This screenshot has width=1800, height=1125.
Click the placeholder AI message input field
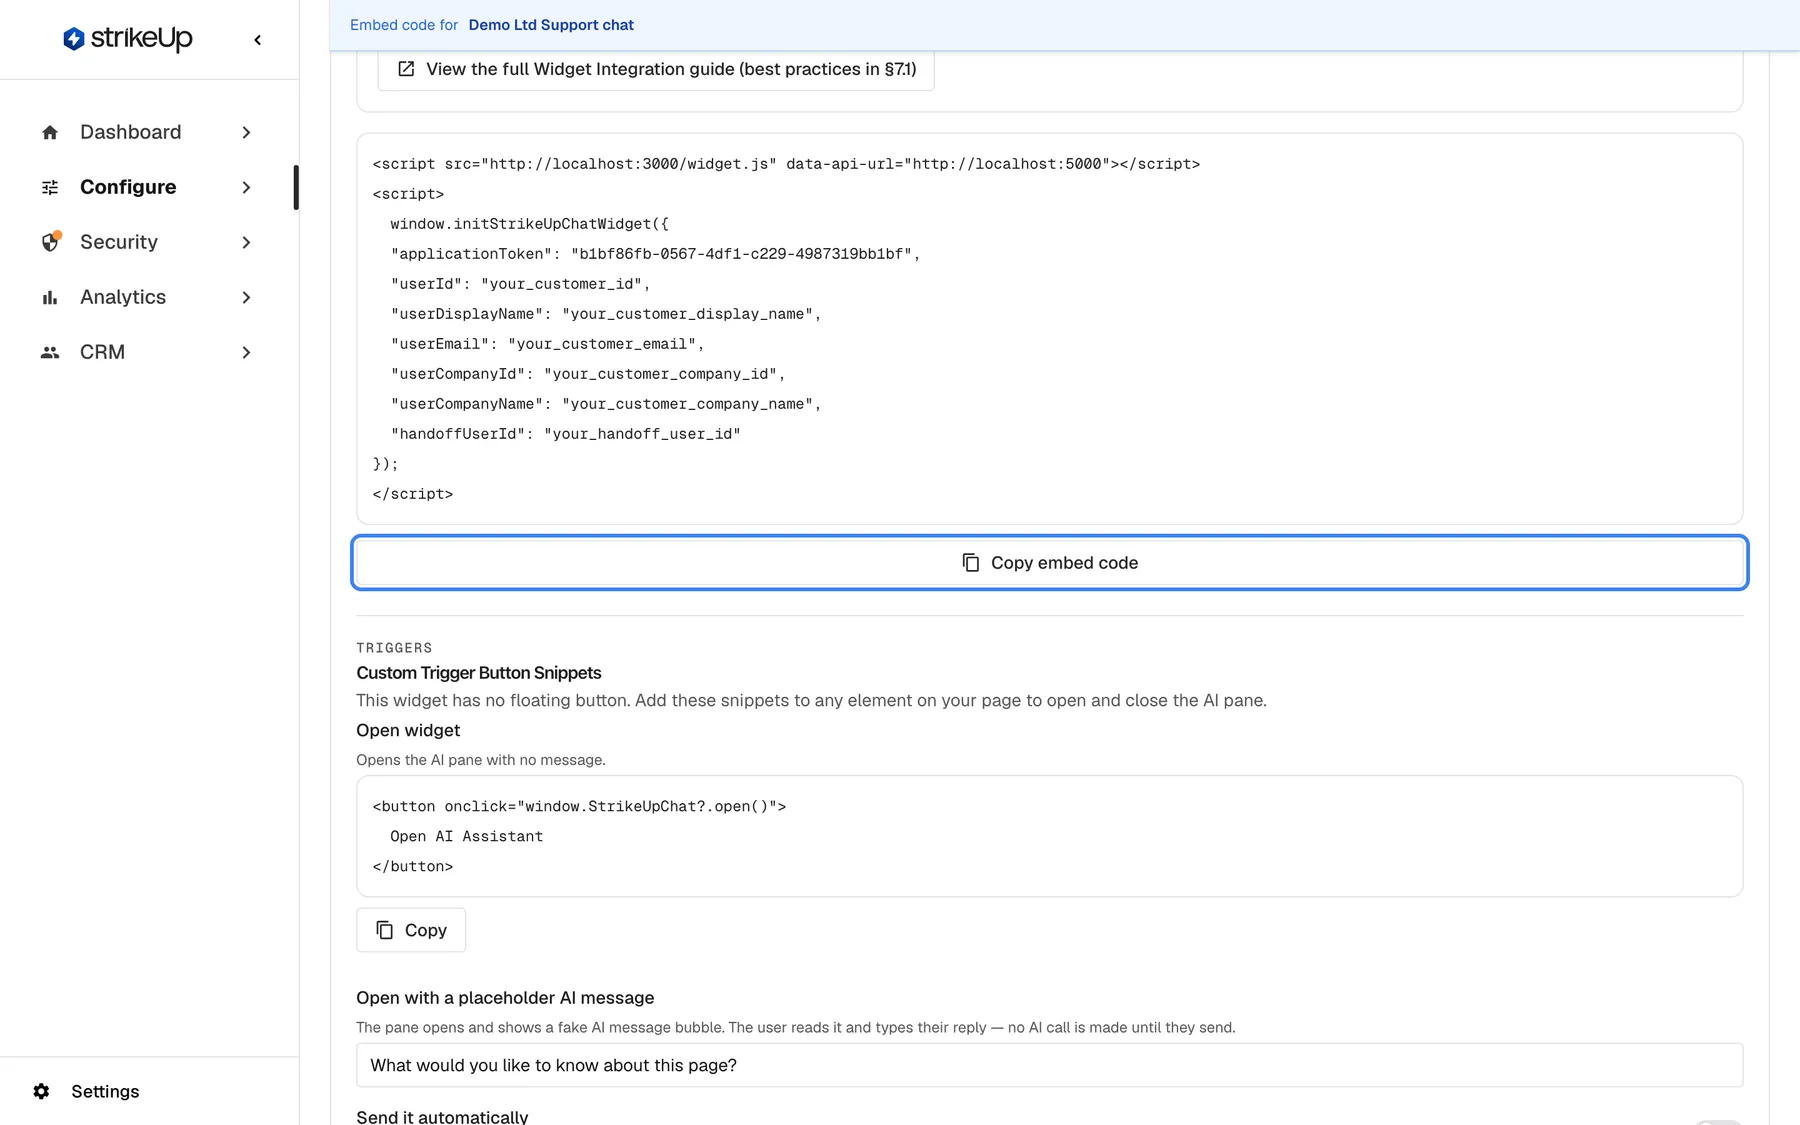pos(1050,1065)
